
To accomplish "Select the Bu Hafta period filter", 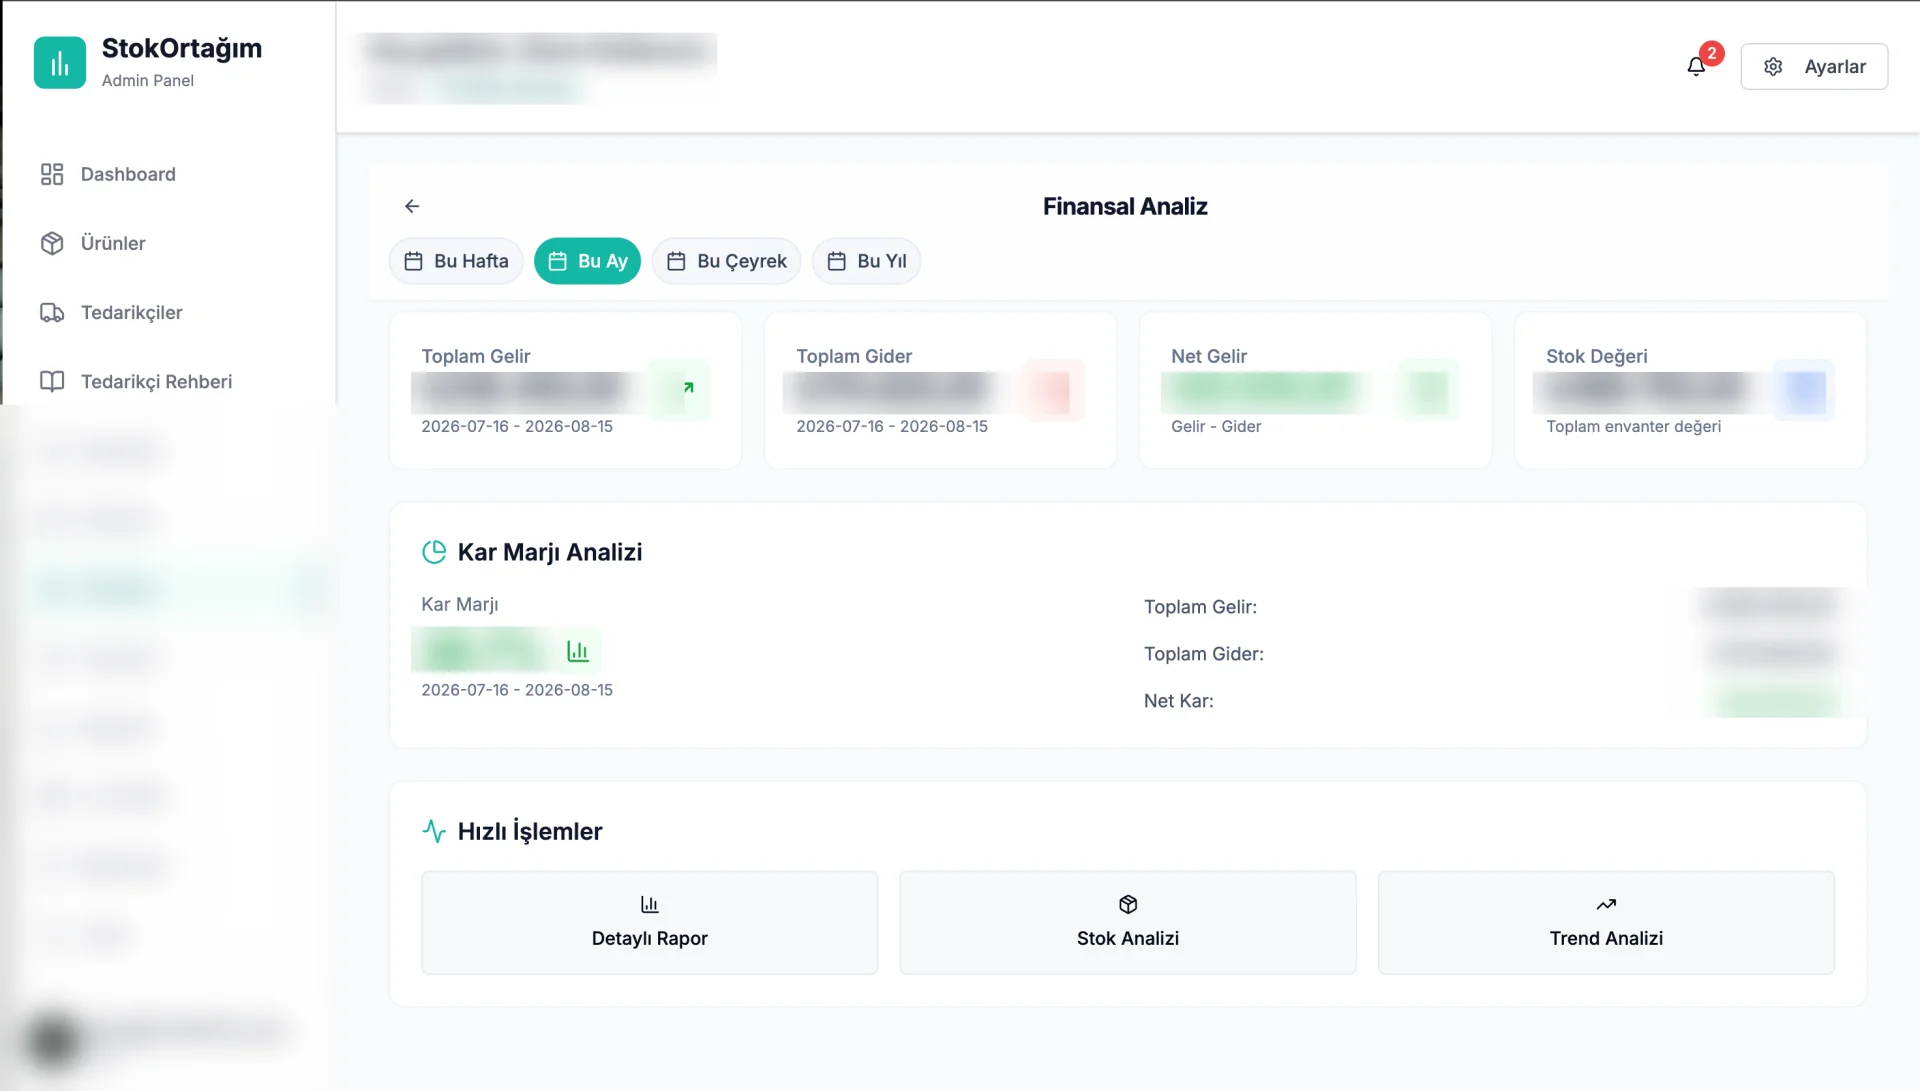I will pos(456,261).
